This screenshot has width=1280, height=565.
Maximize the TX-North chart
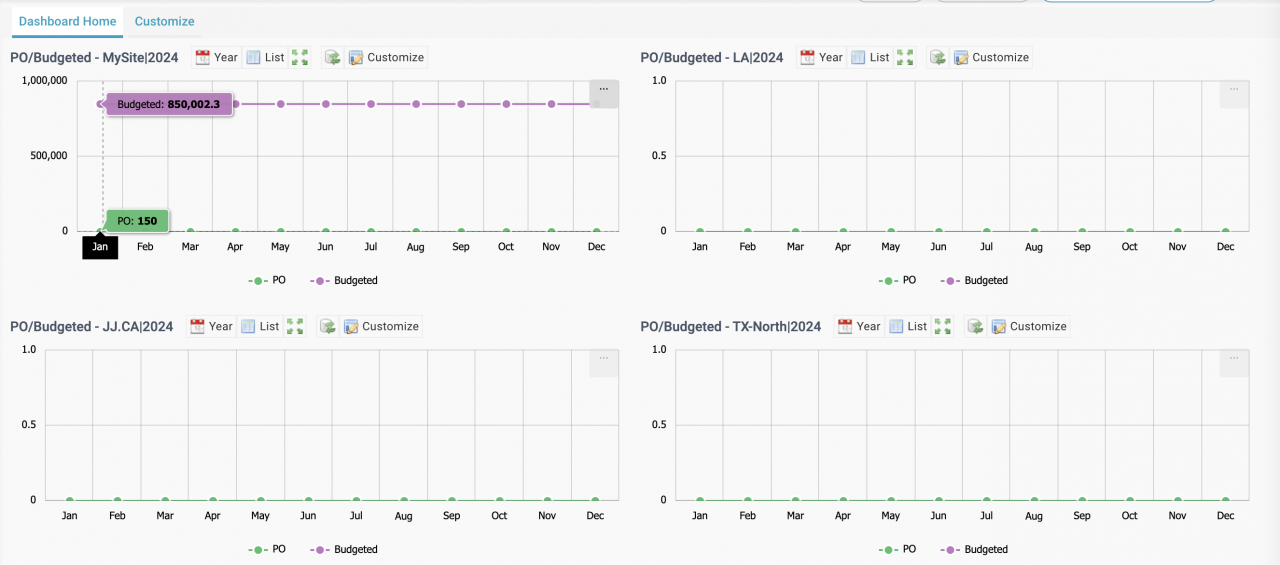[943, 327]
